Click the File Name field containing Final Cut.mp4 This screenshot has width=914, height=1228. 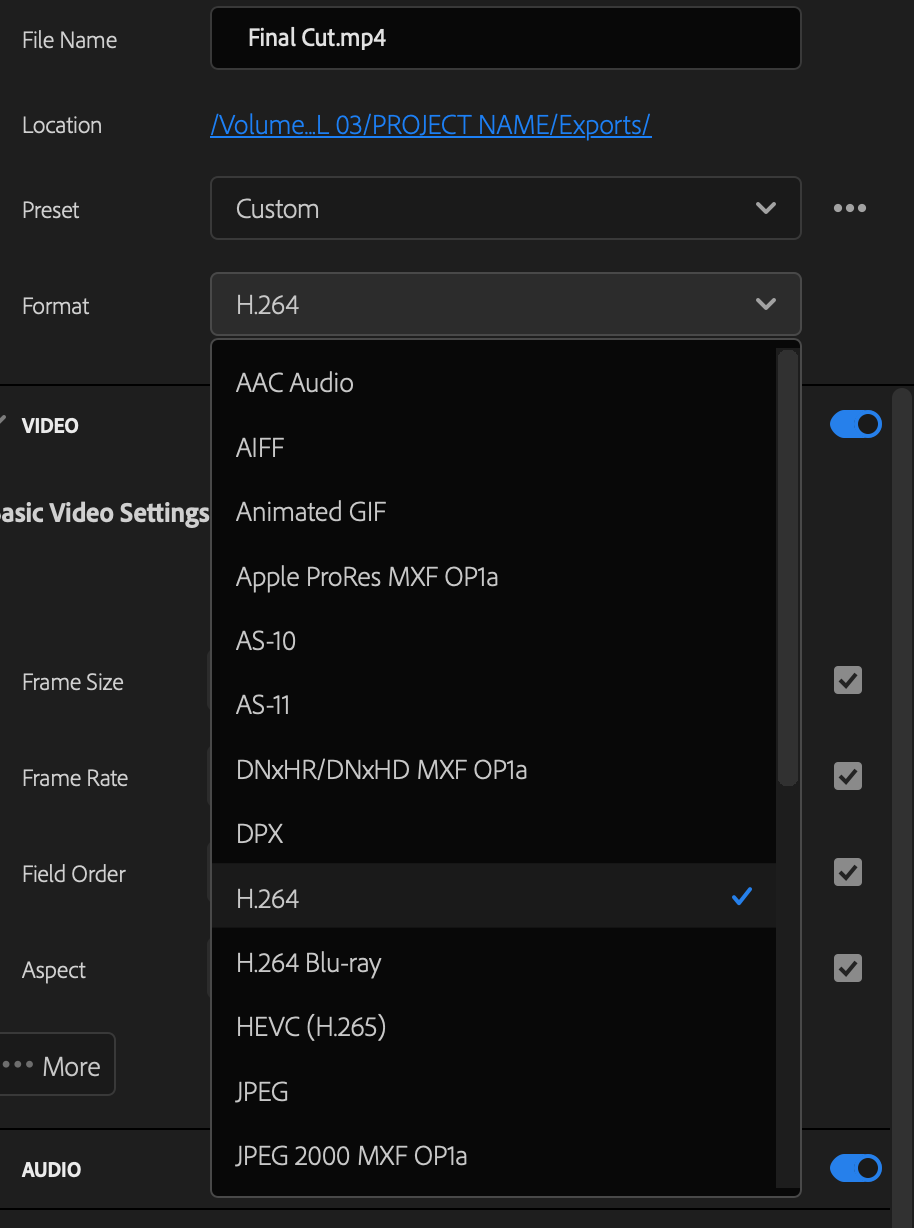point(505,38)
